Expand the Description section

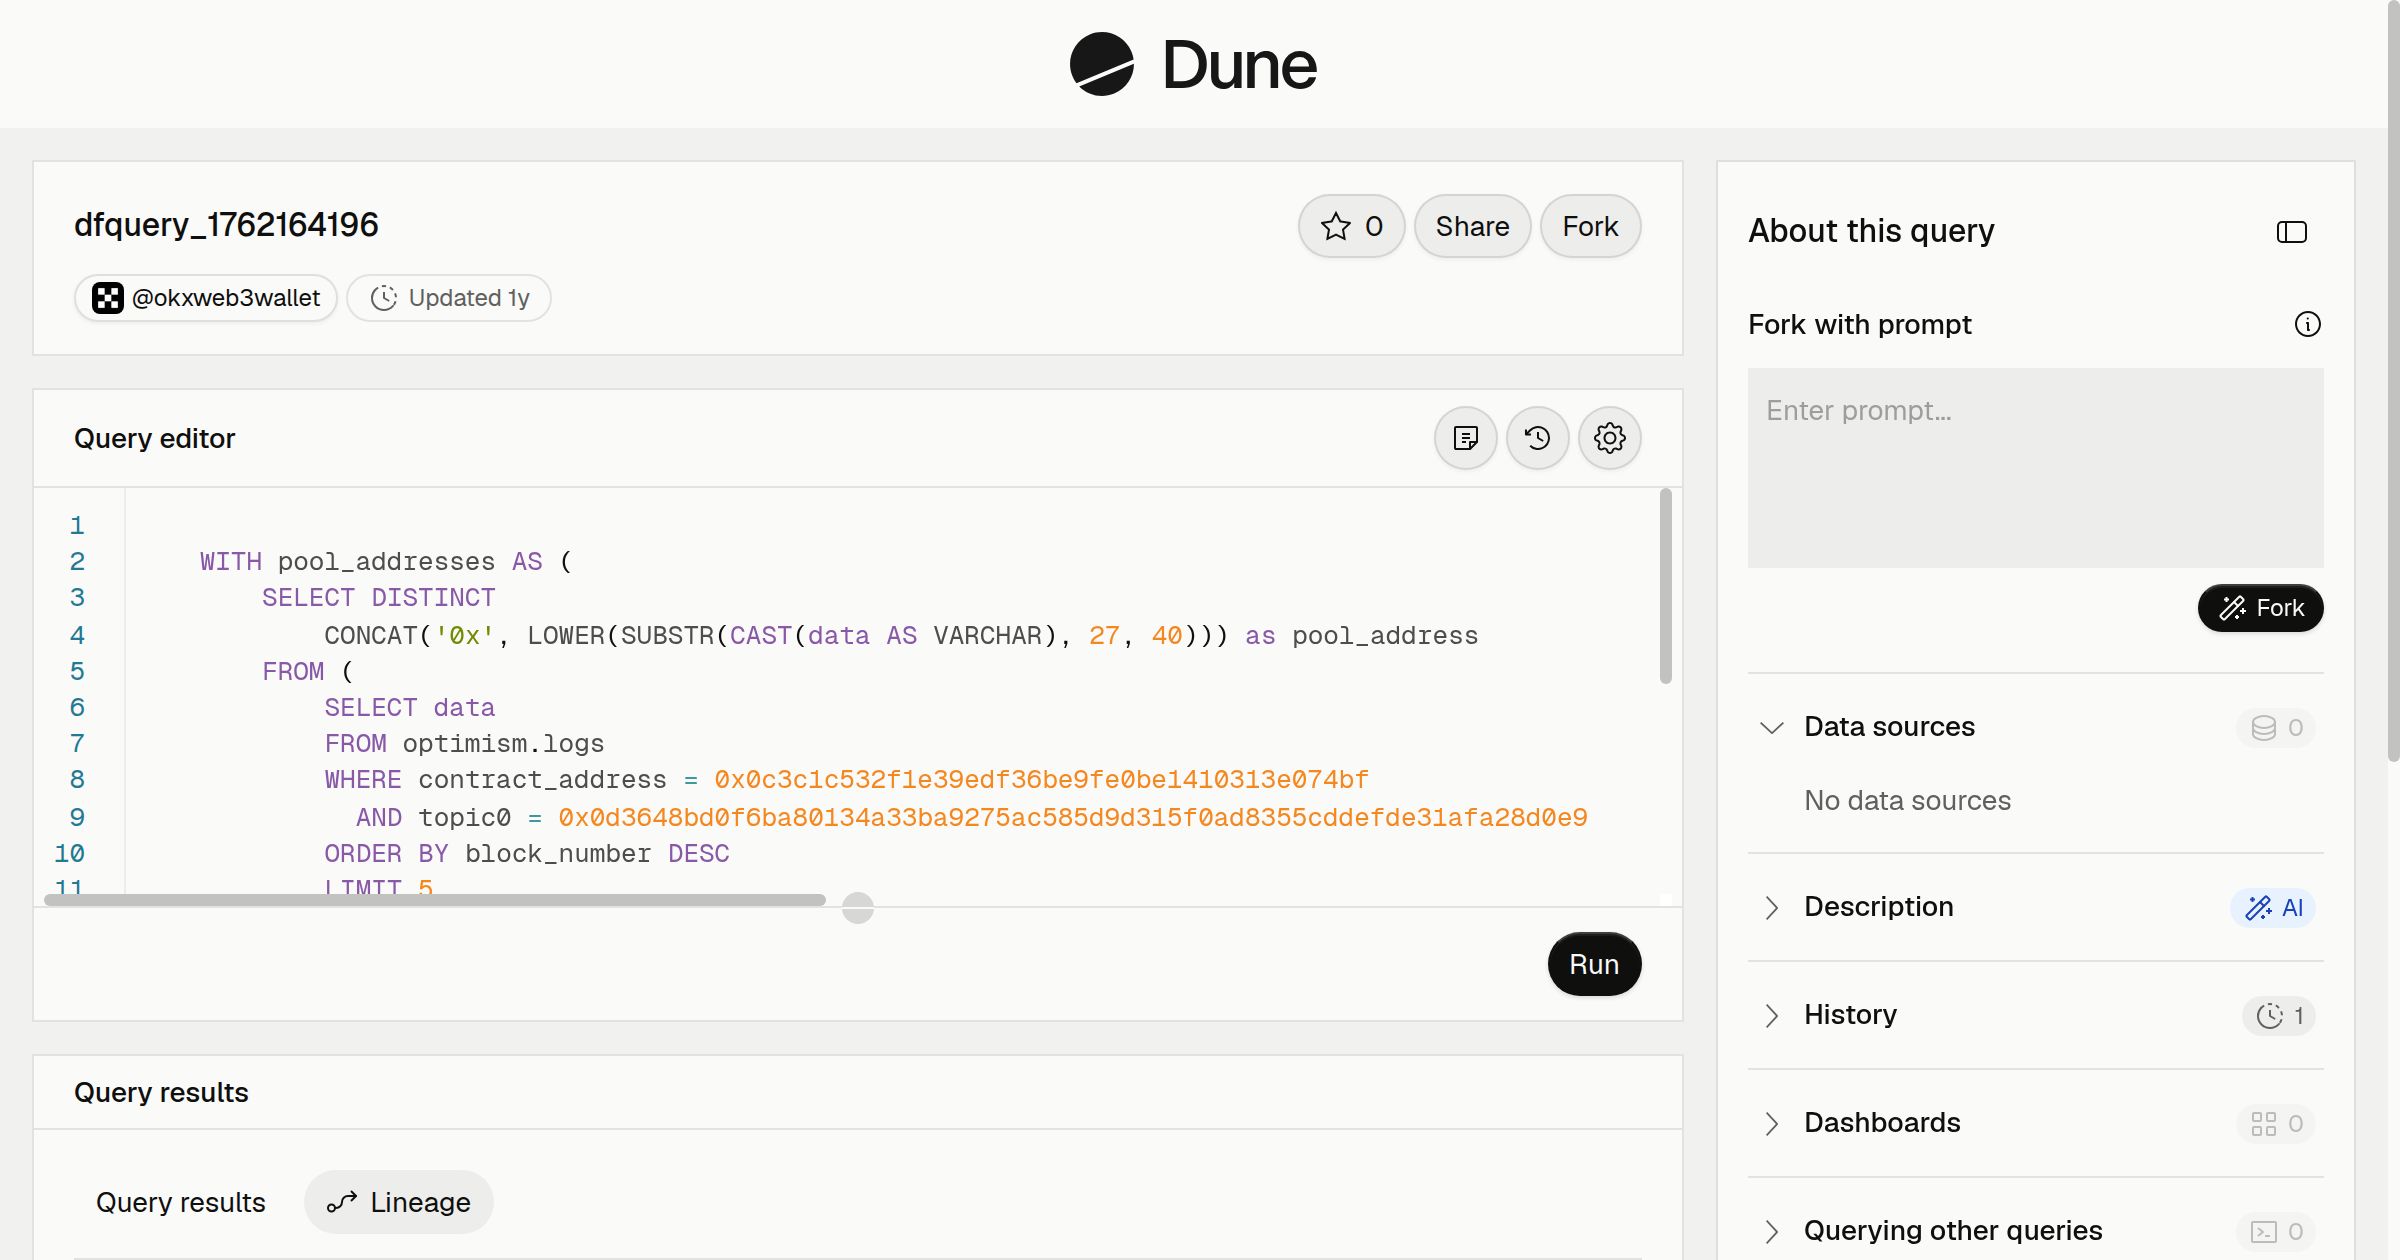1771,907
